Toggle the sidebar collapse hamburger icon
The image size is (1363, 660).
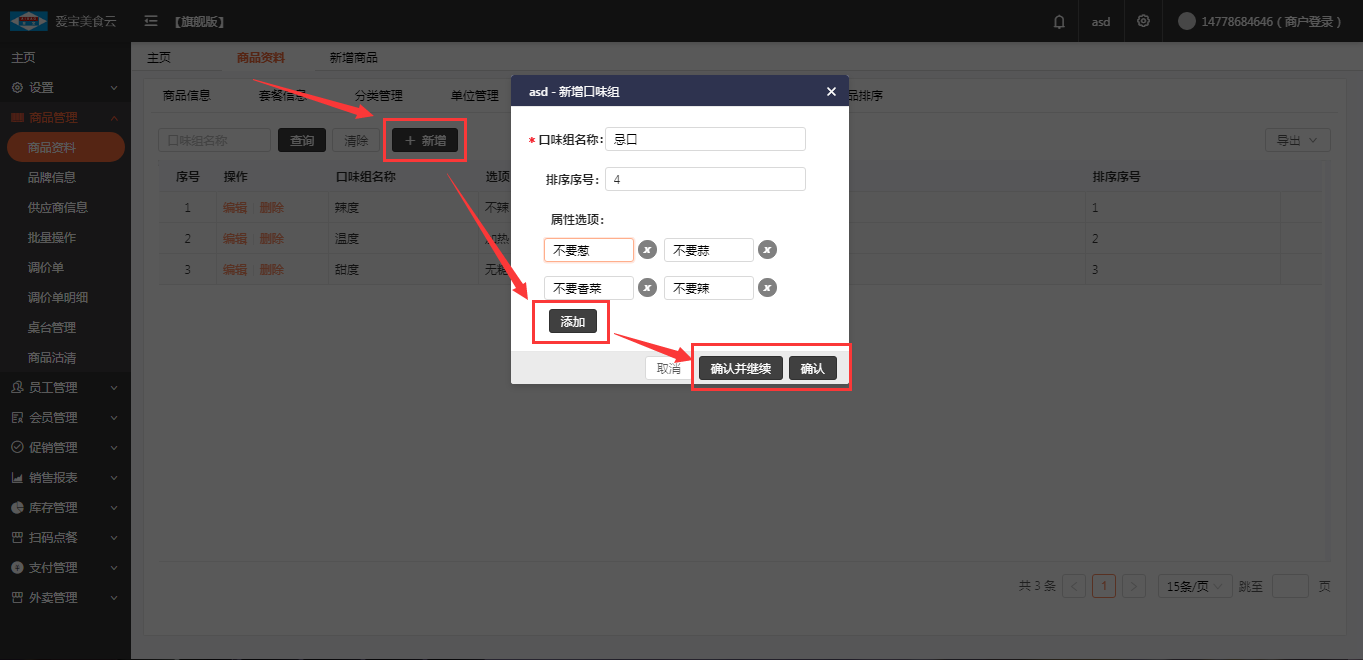click(x=151, y=21)
